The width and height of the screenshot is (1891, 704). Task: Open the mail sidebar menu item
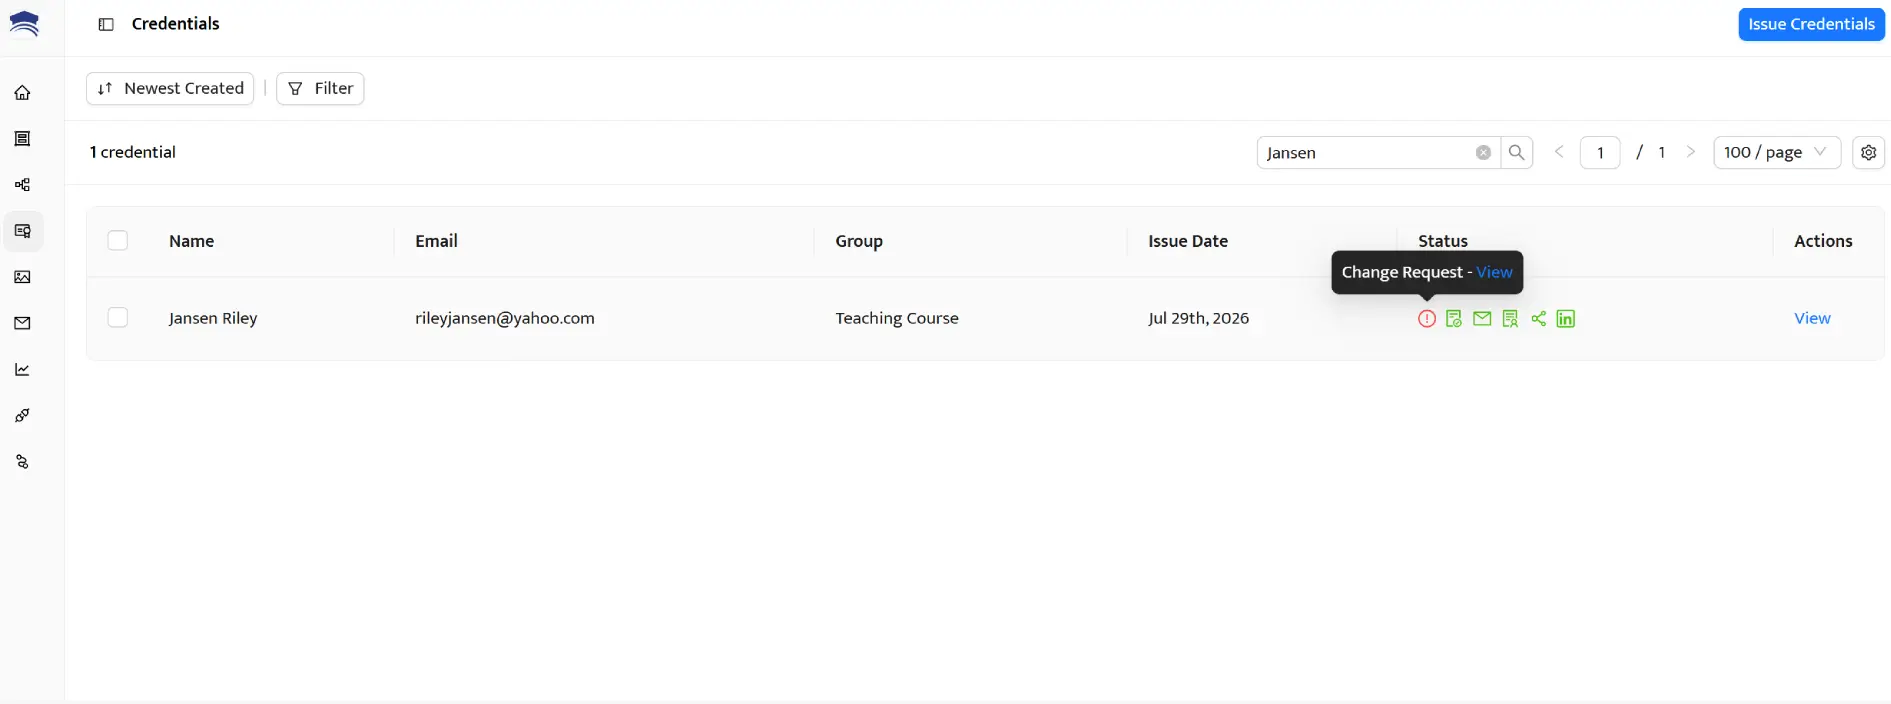pyautogui.click(x=23, y=323)
